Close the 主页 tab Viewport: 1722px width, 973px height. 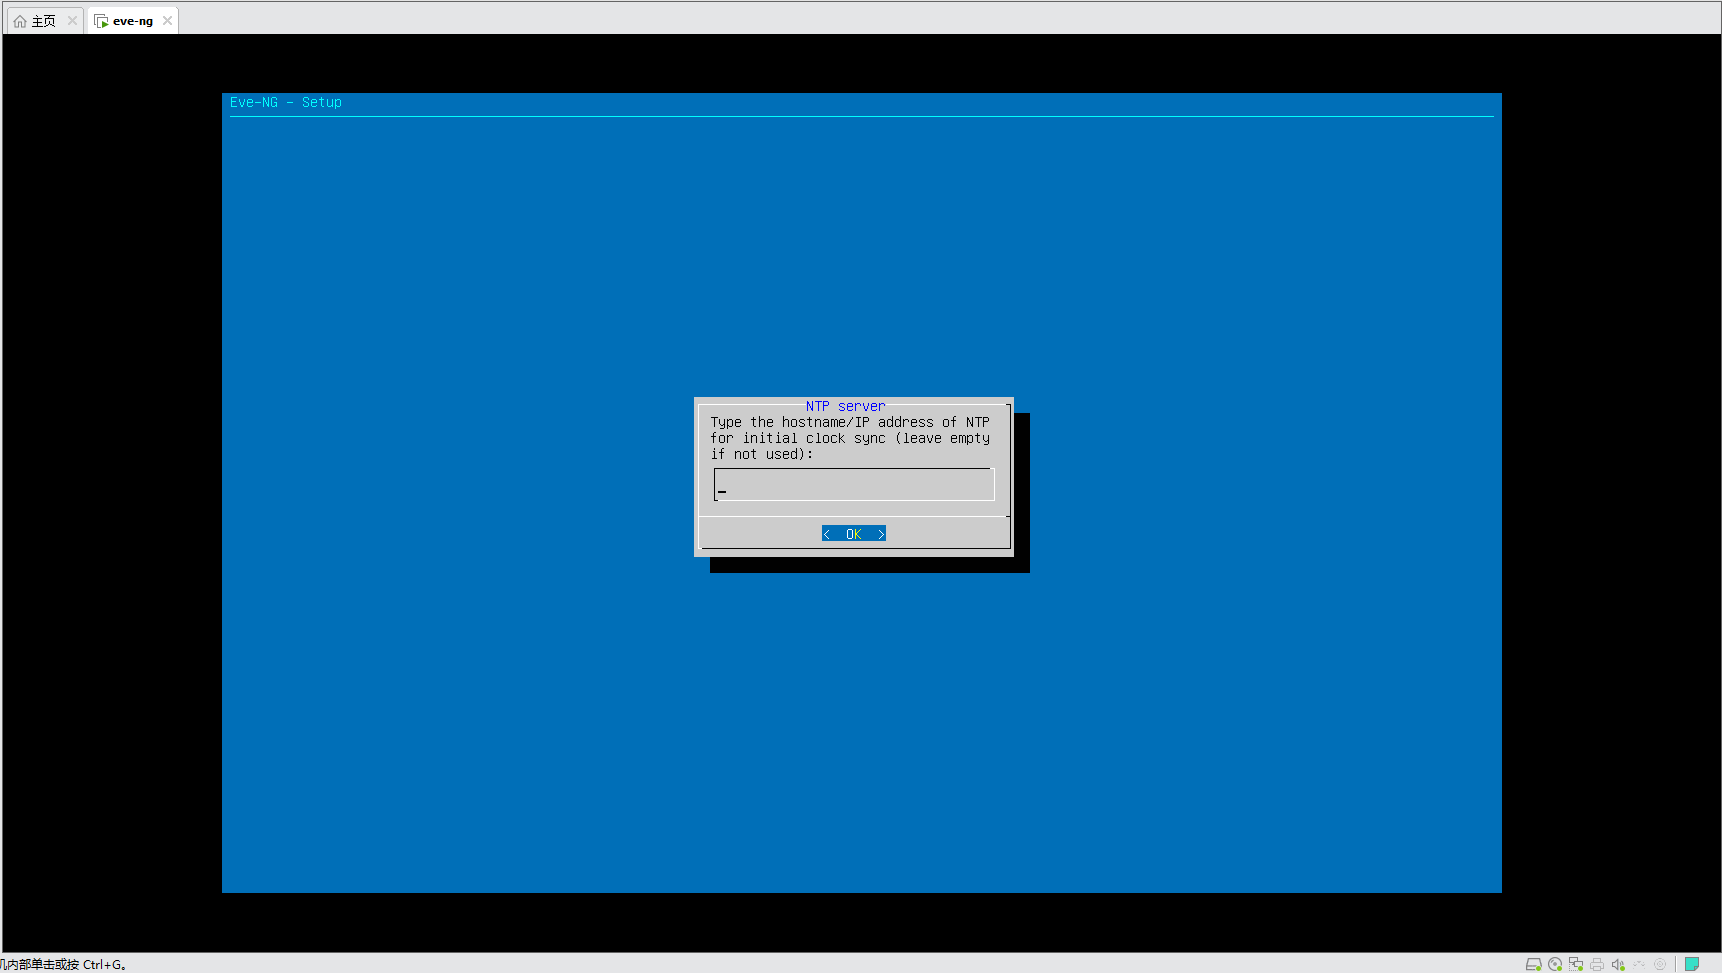pyautogui.click(x=72, y=21)
